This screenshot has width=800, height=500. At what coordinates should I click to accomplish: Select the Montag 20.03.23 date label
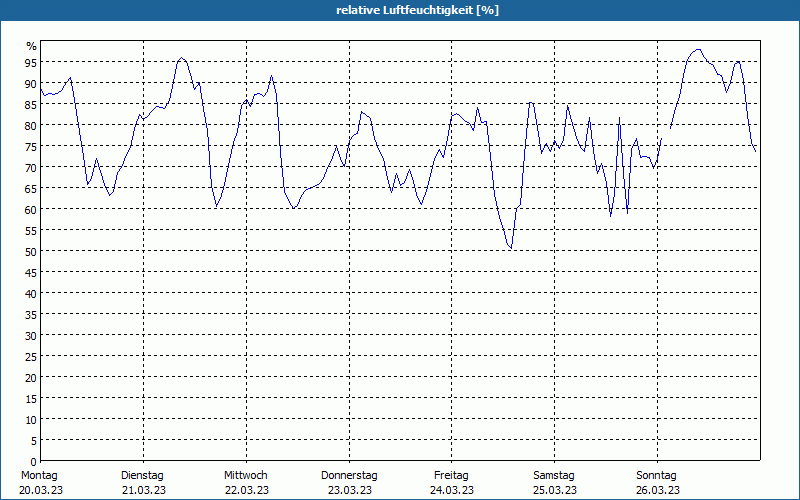[x=41, y=483]
